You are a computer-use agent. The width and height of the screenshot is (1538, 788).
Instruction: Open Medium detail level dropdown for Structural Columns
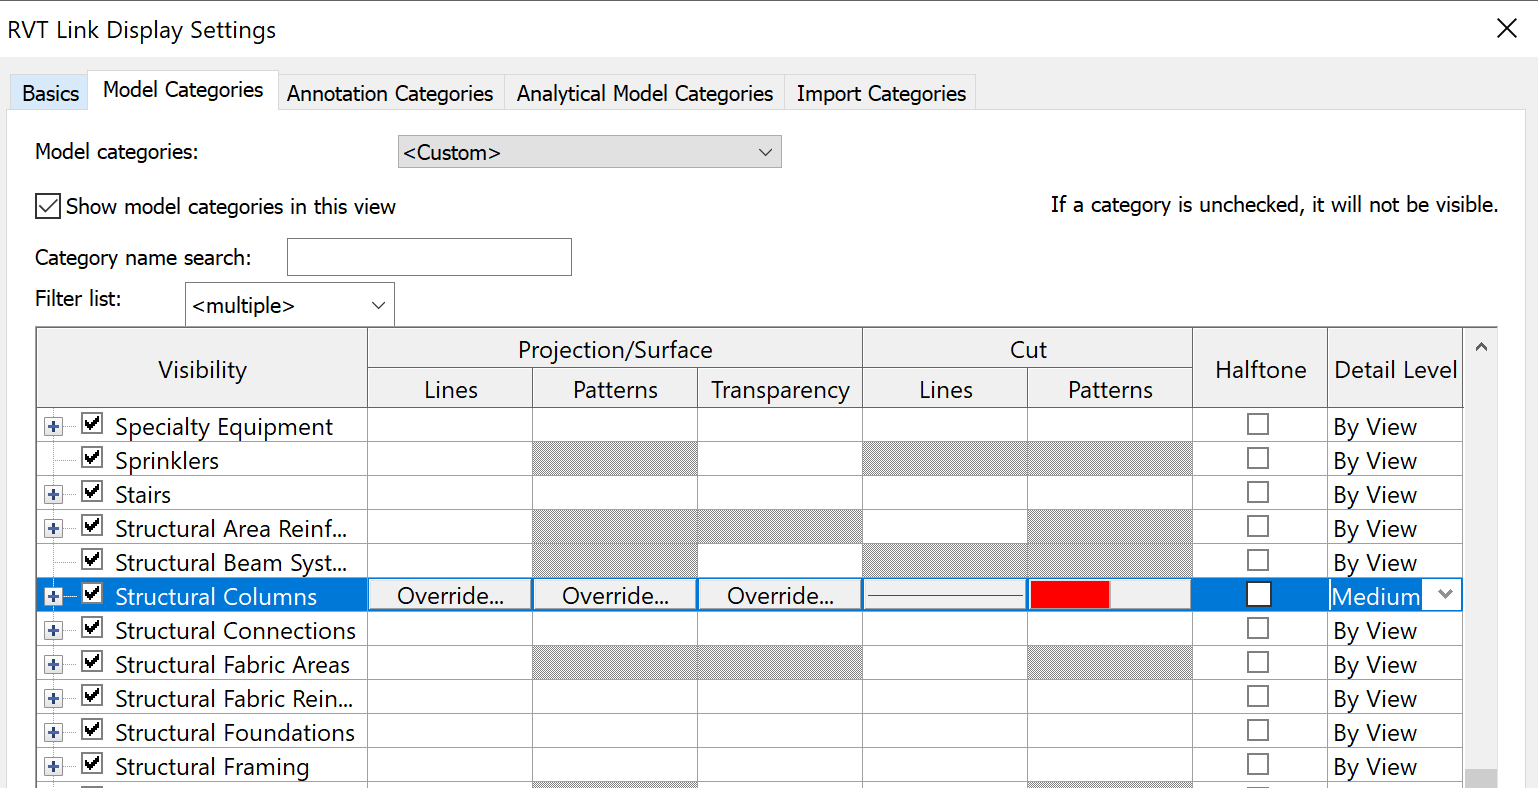point(1445,595)
